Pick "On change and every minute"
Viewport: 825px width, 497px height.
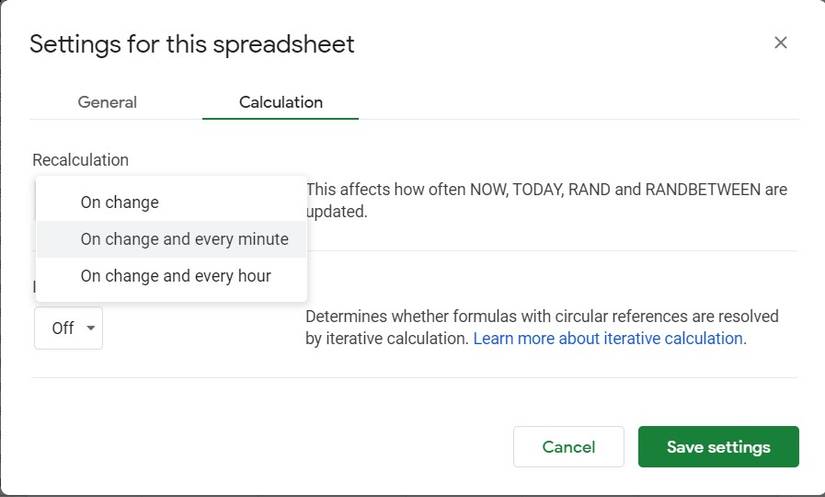(x=184, y=239)
